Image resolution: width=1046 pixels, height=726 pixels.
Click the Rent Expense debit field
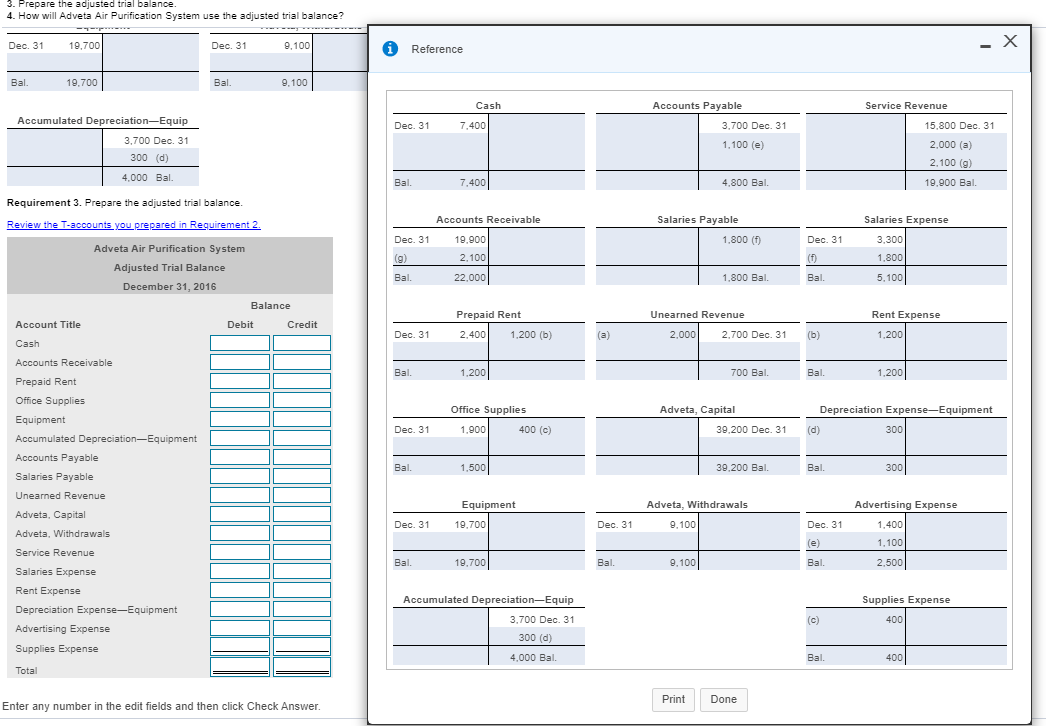click(x=240, y=591)
